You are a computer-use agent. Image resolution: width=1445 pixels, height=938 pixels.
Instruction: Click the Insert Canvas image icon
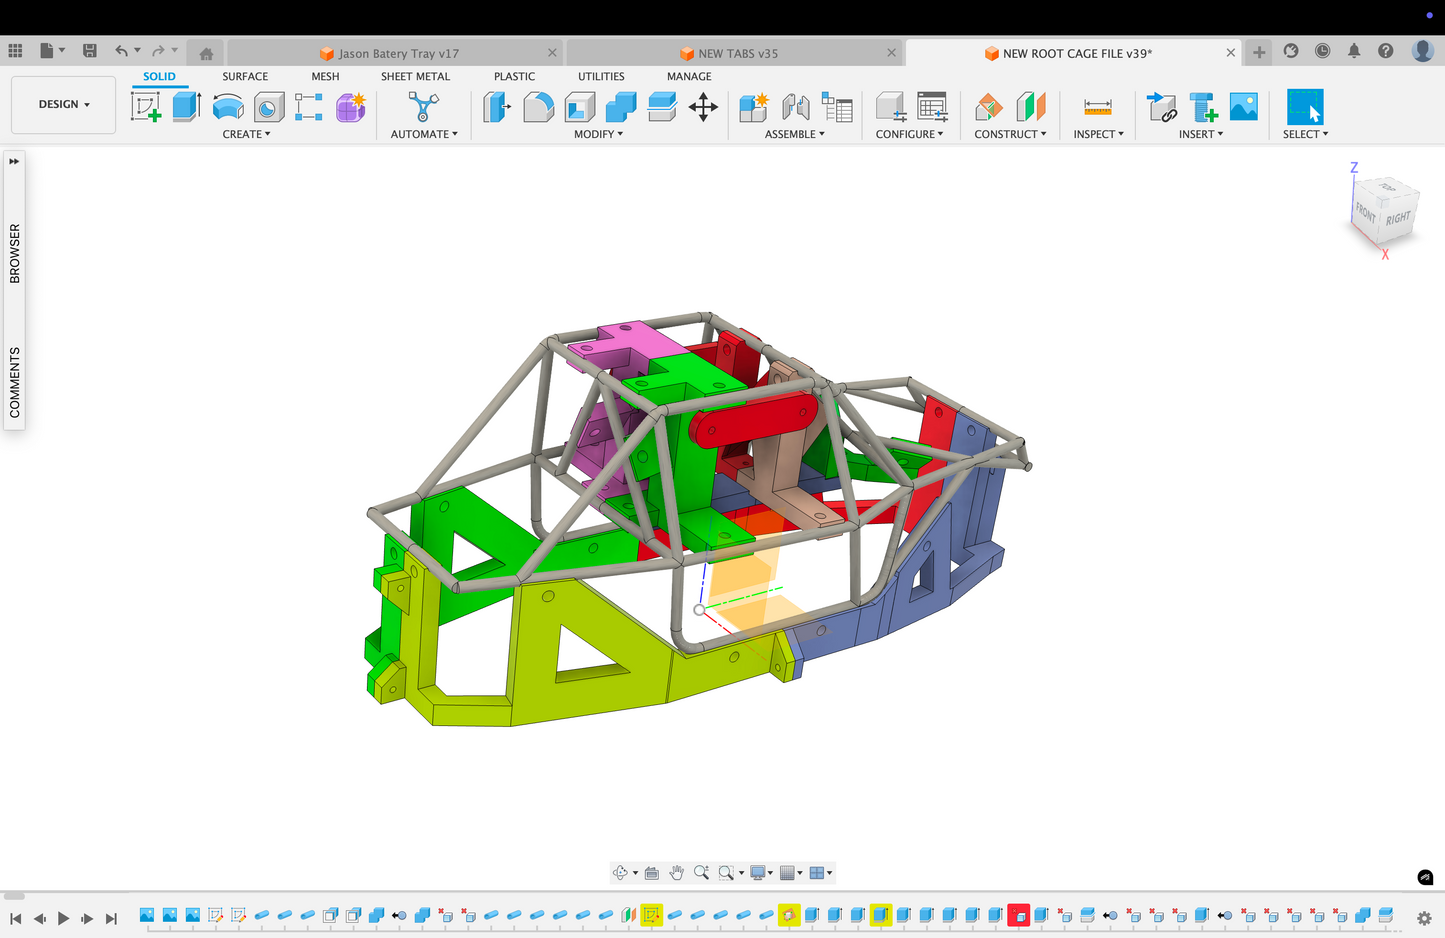[x=1243, y=107]
